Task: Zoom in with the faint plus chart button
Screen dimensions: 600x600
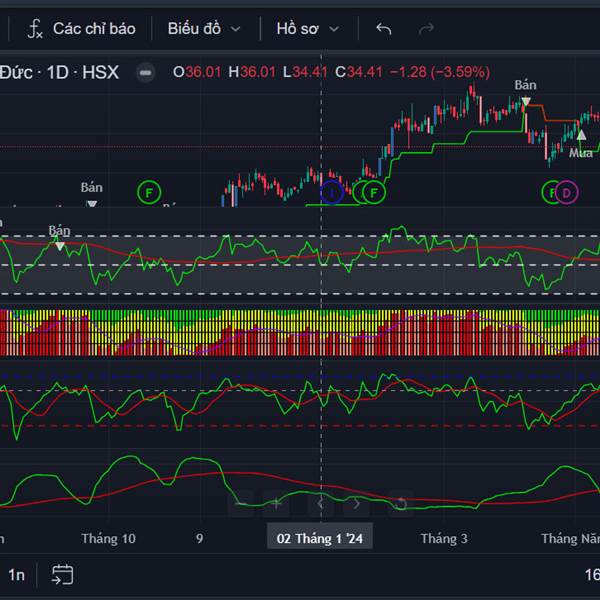Action: (276, 504)
